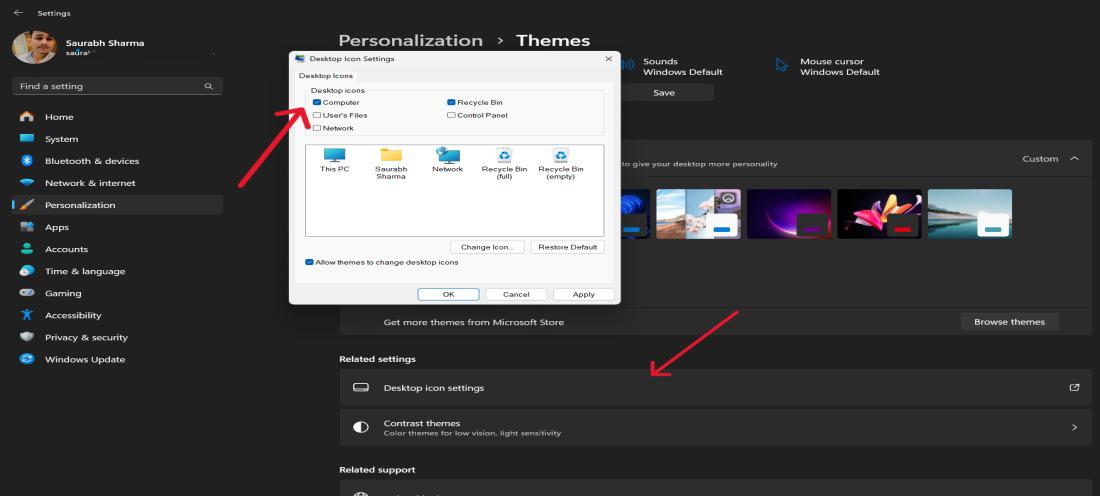Click the Accounts person icon
Viewport: 1100px width, 496px height.
[x=27, y=248]
